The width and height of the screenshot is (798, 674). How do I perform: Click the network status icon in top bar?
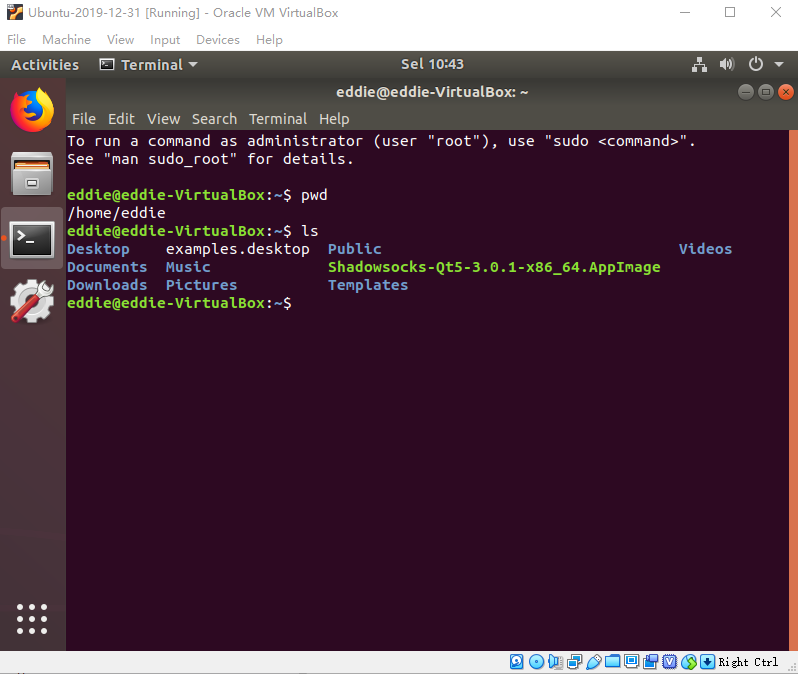[x=699, y=65]
